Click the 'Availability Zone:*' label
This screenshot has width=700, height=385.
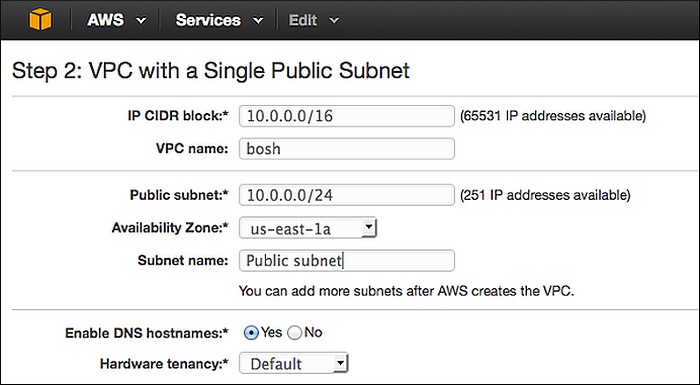[170, 228]
